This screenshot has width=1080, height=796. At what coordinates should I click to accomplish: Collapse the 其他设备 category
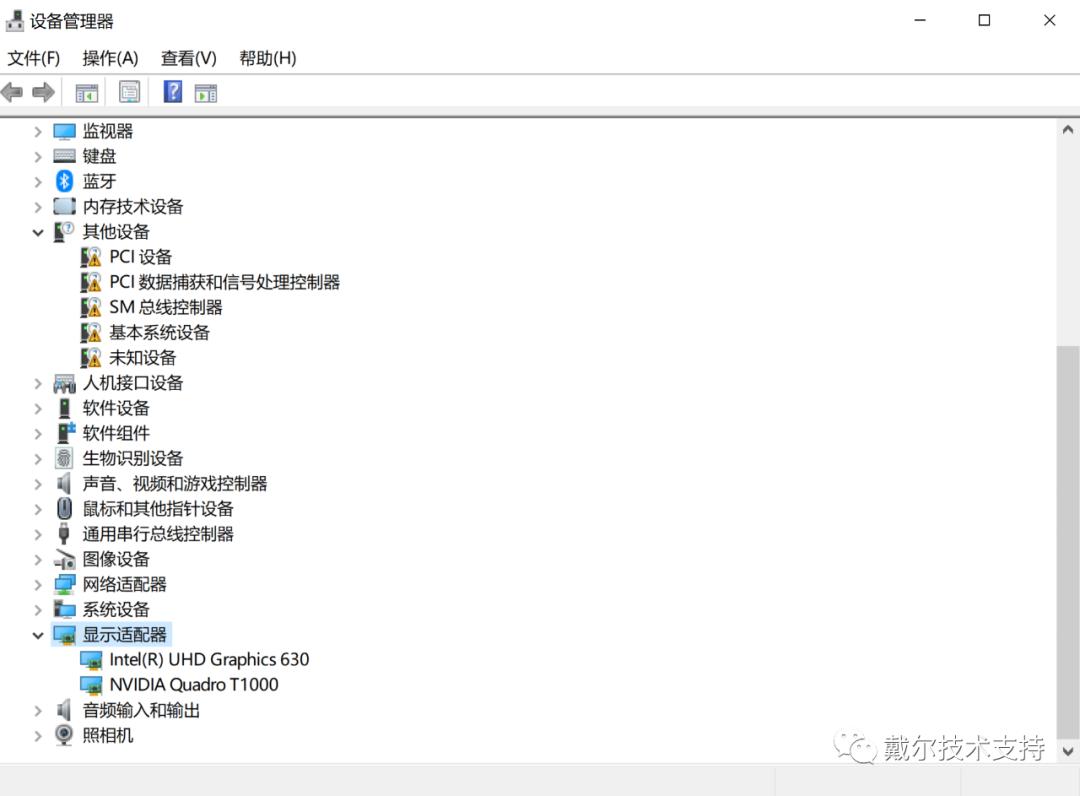[x=37, y=231]
